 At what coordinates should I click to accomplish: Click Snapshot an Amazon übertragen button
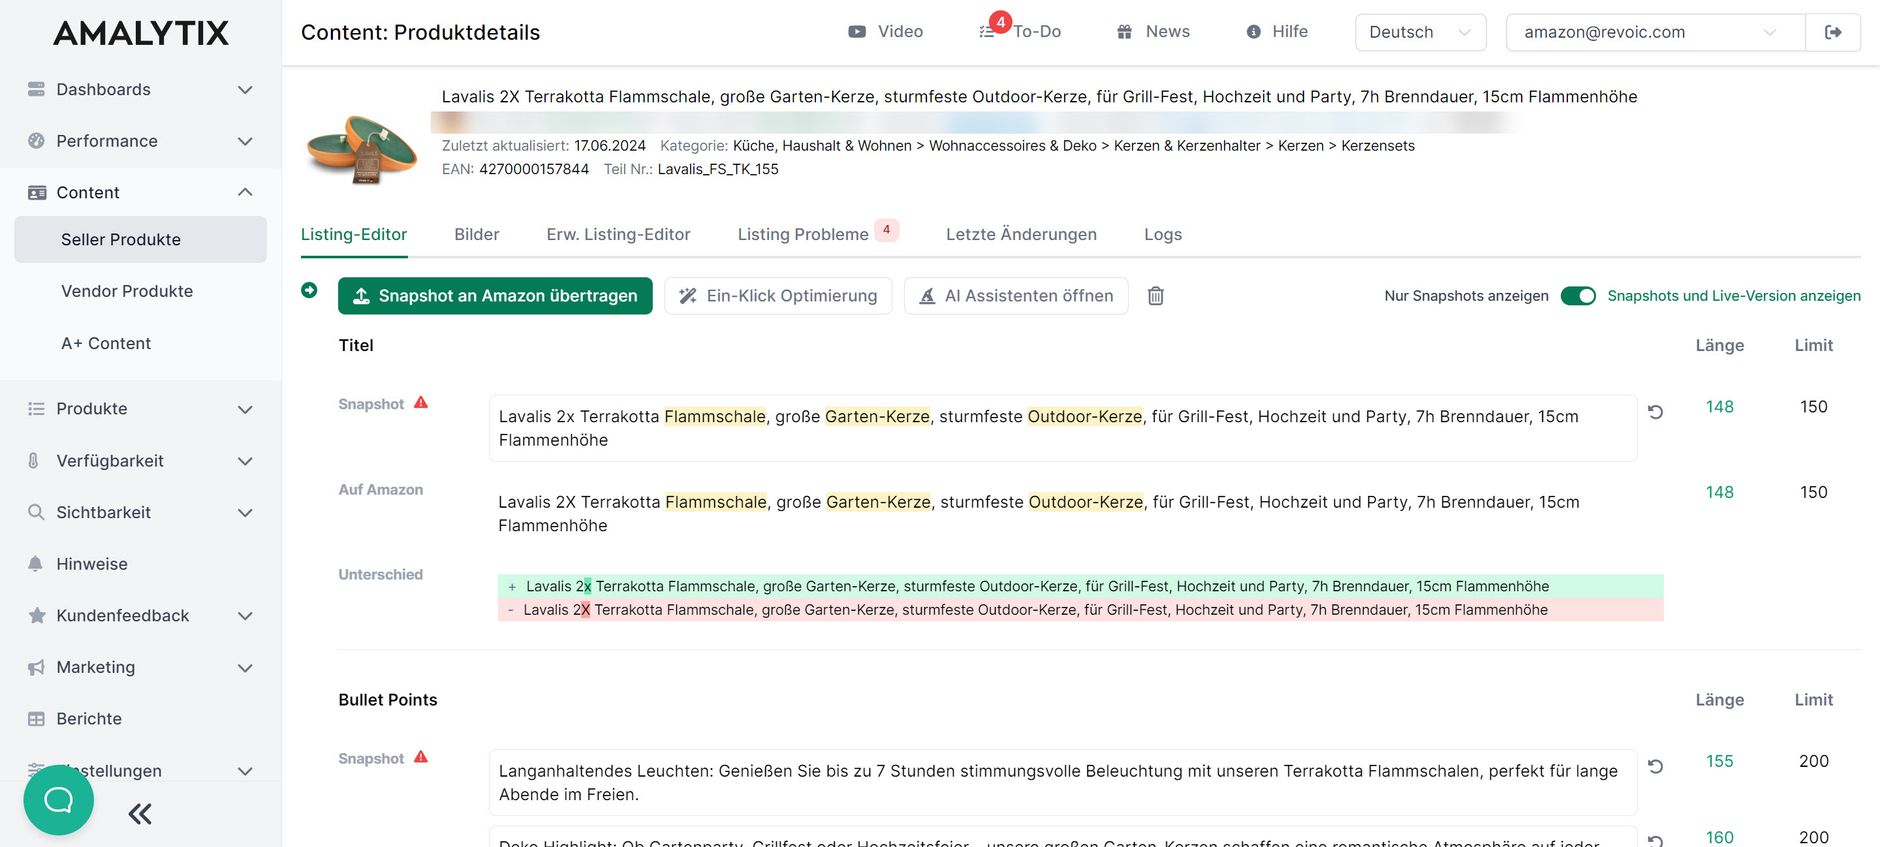point(495,296)
